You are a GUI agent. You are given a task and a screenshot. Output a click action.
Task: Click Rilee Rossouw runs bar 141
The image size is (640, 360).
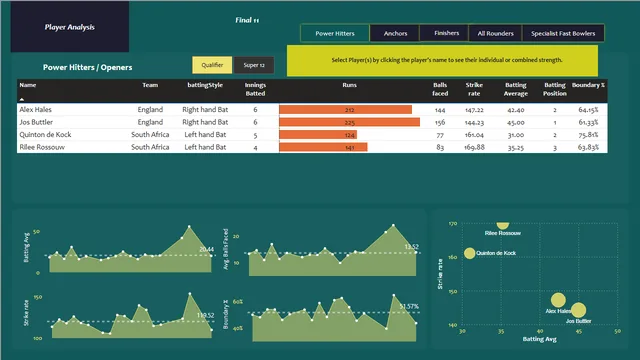pos(323,147)
